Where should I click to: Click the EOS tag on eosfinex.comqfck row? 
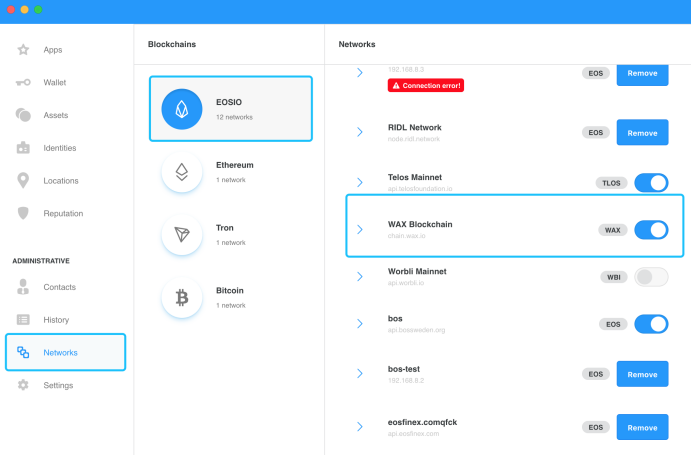(x=595, y=427)
